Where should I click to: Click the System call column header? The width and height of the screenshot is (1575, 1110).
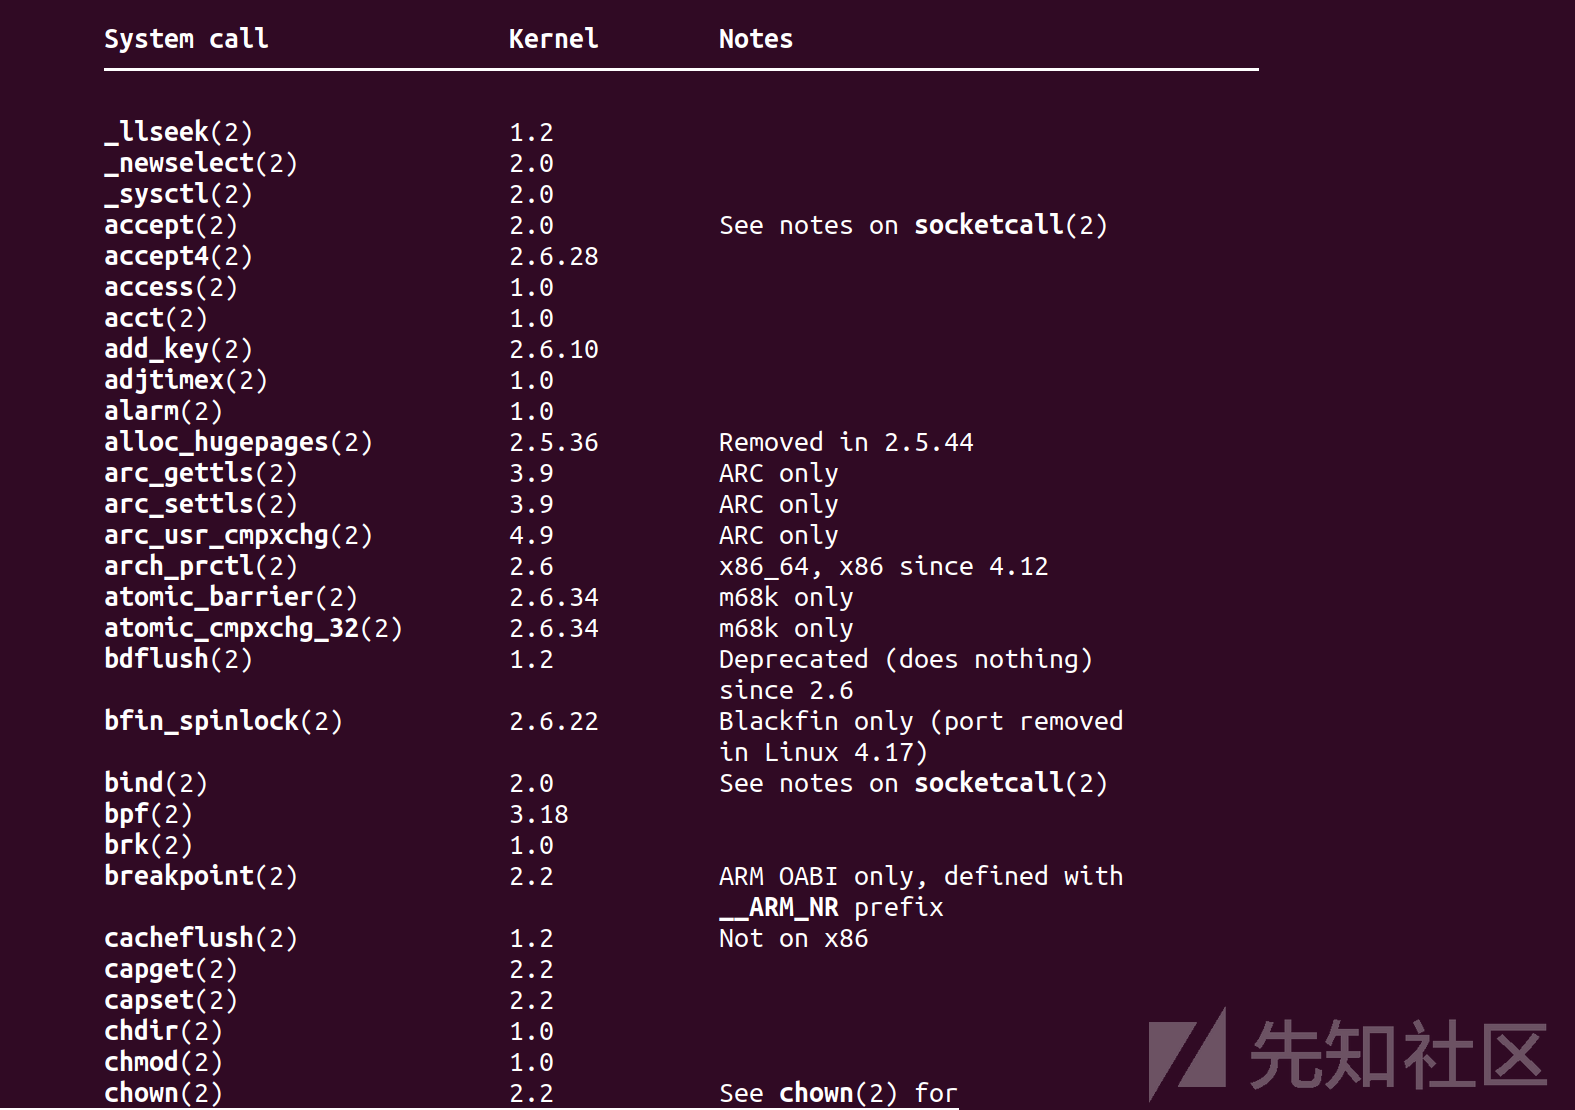tap(186, 39)
